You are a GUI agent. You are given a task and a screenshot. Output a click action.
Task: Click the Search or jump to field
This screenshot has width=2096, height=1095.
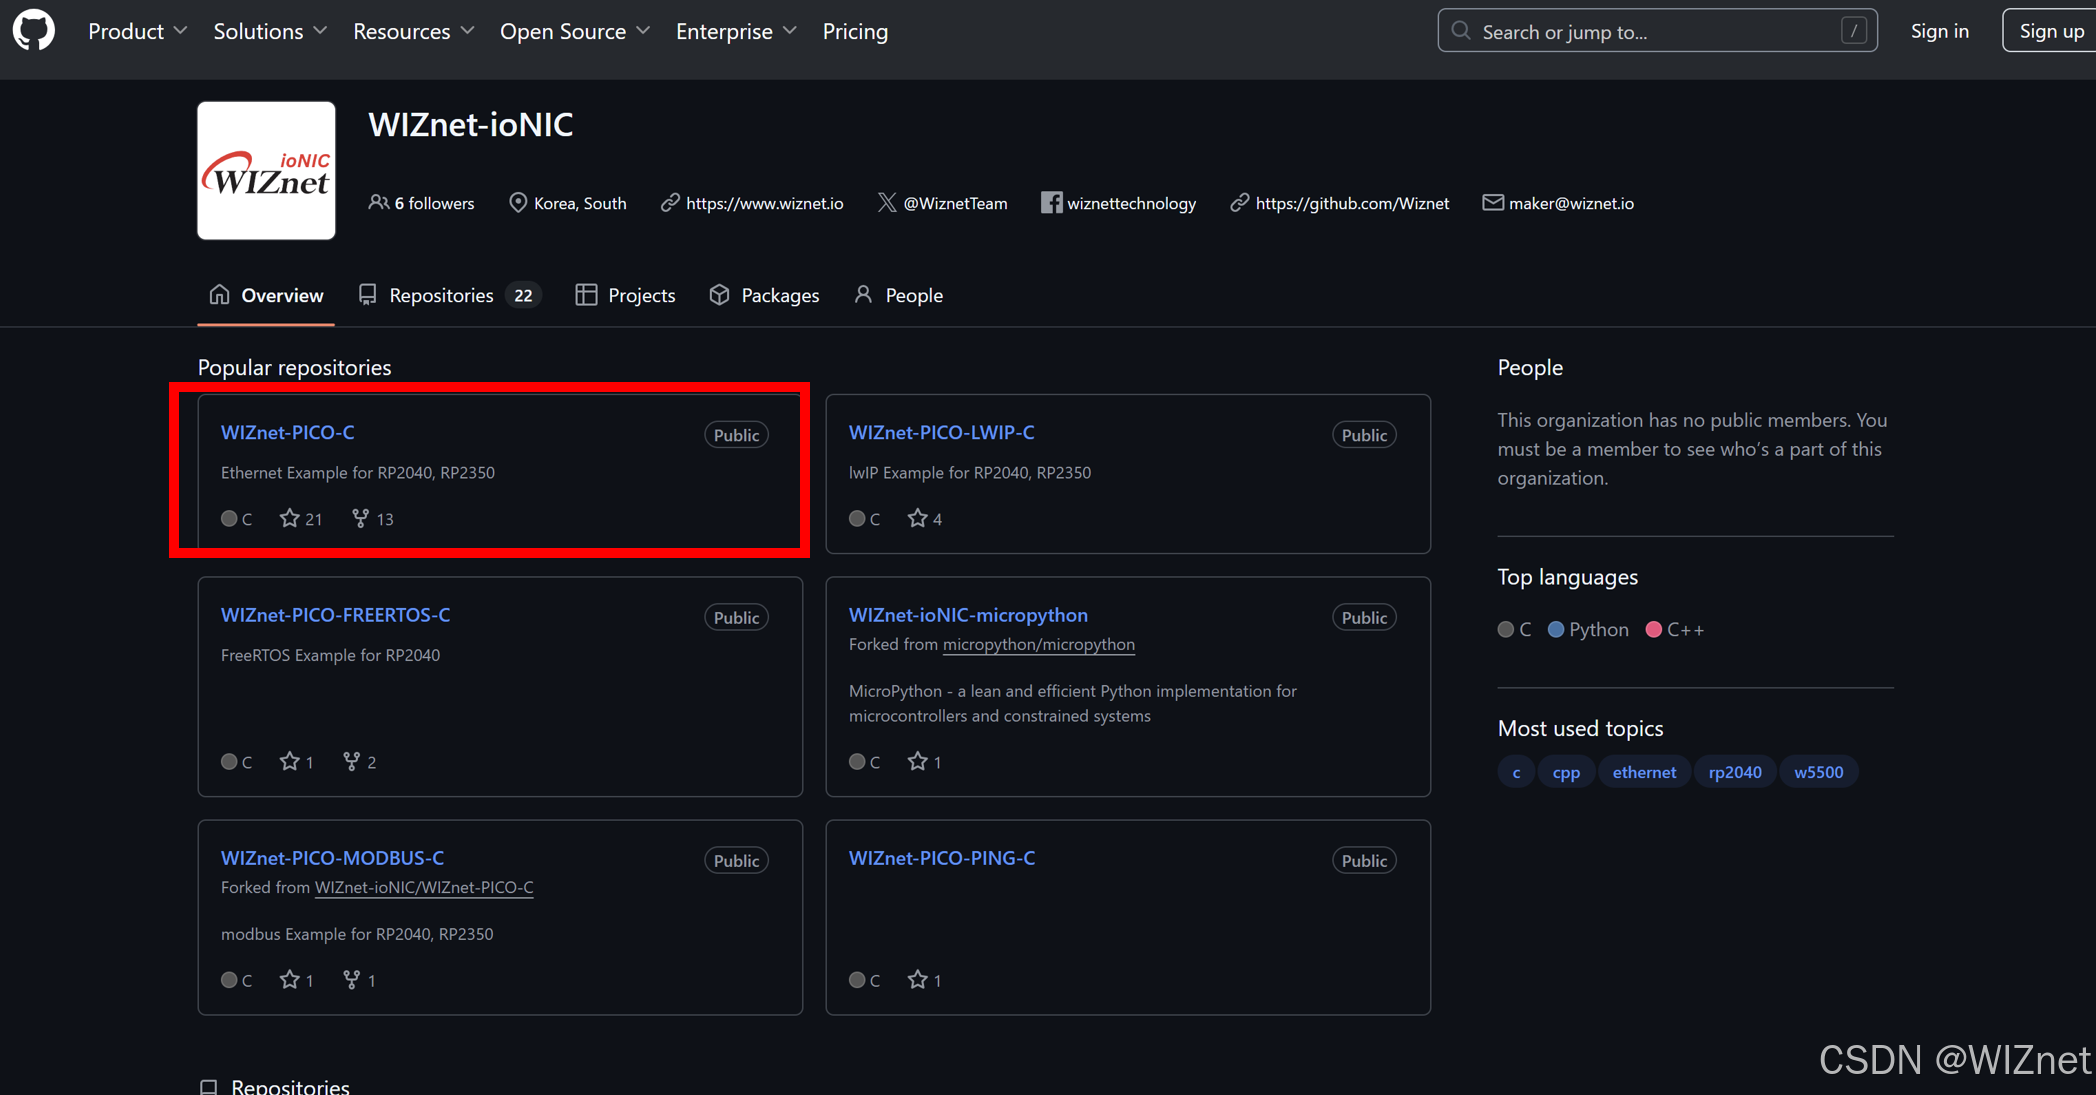[x=1656, y=31]
